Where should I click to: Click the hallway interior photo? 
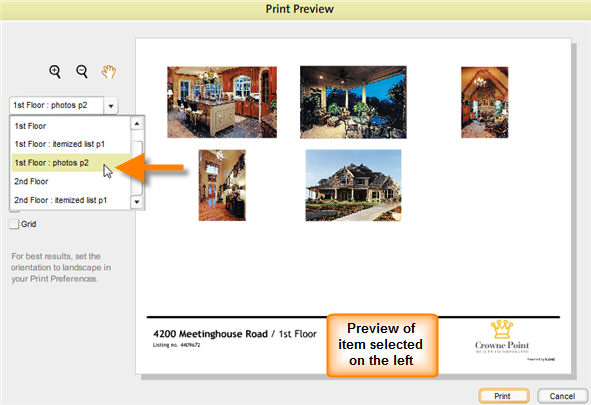pyautogui.click(x=222, y=185)
